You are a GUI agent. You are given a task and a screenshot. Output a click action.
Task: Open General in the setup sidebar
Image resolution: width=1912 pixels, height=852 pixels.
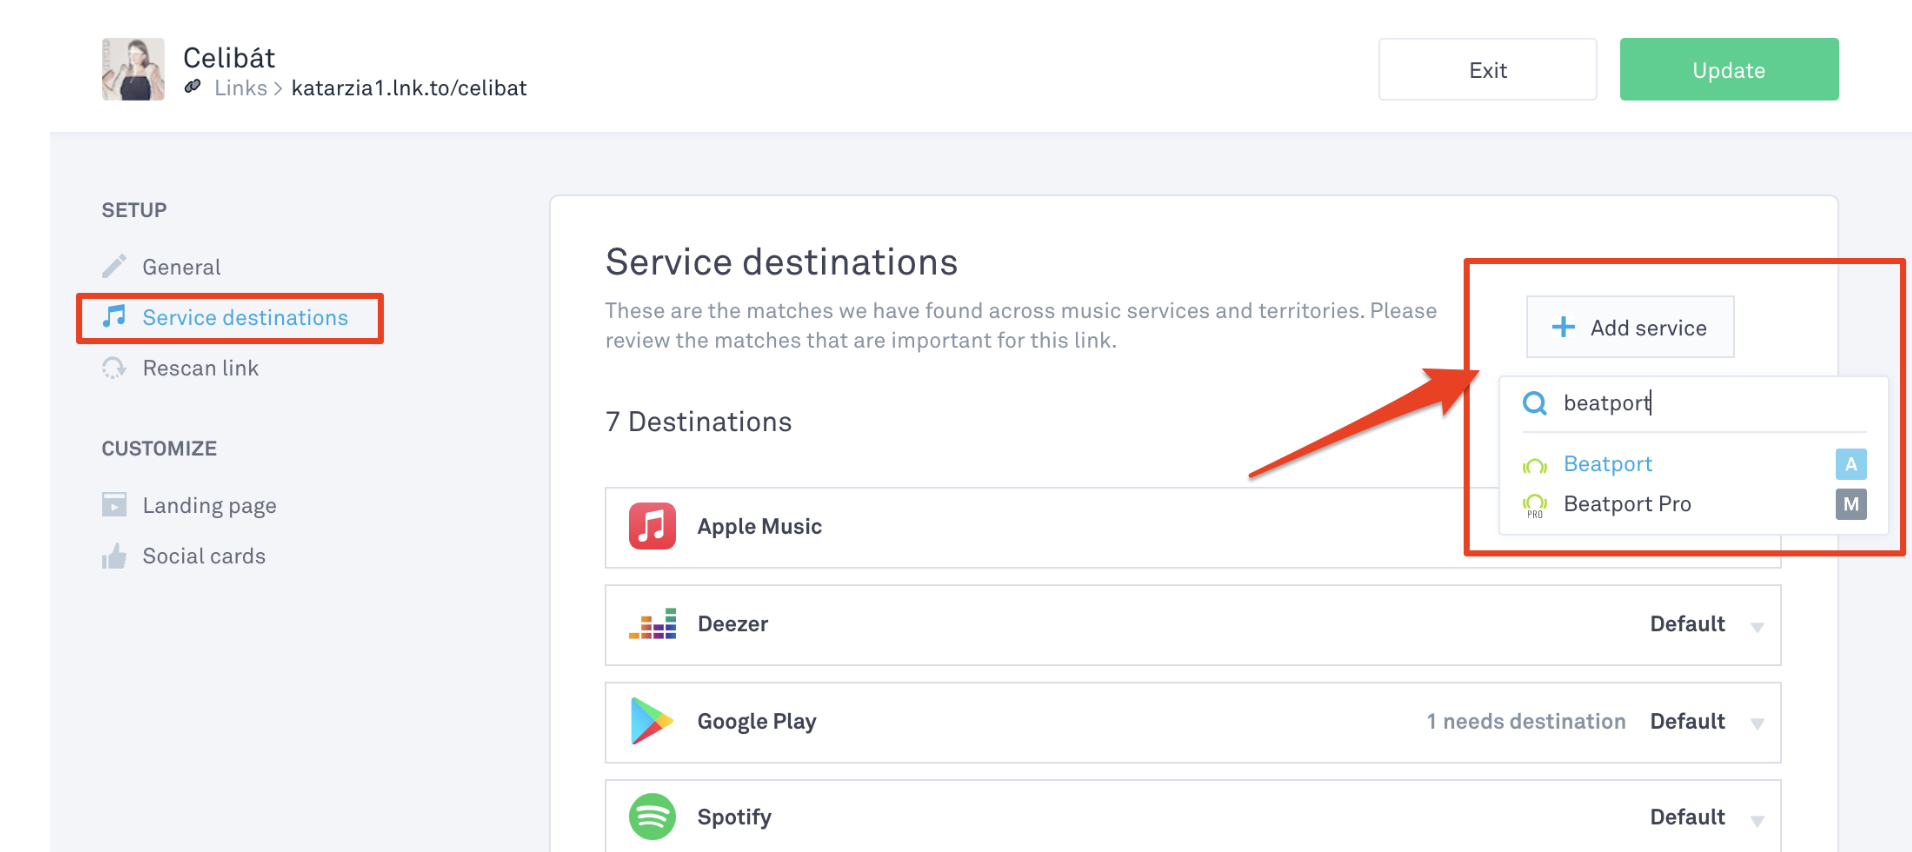coord(181,267)
